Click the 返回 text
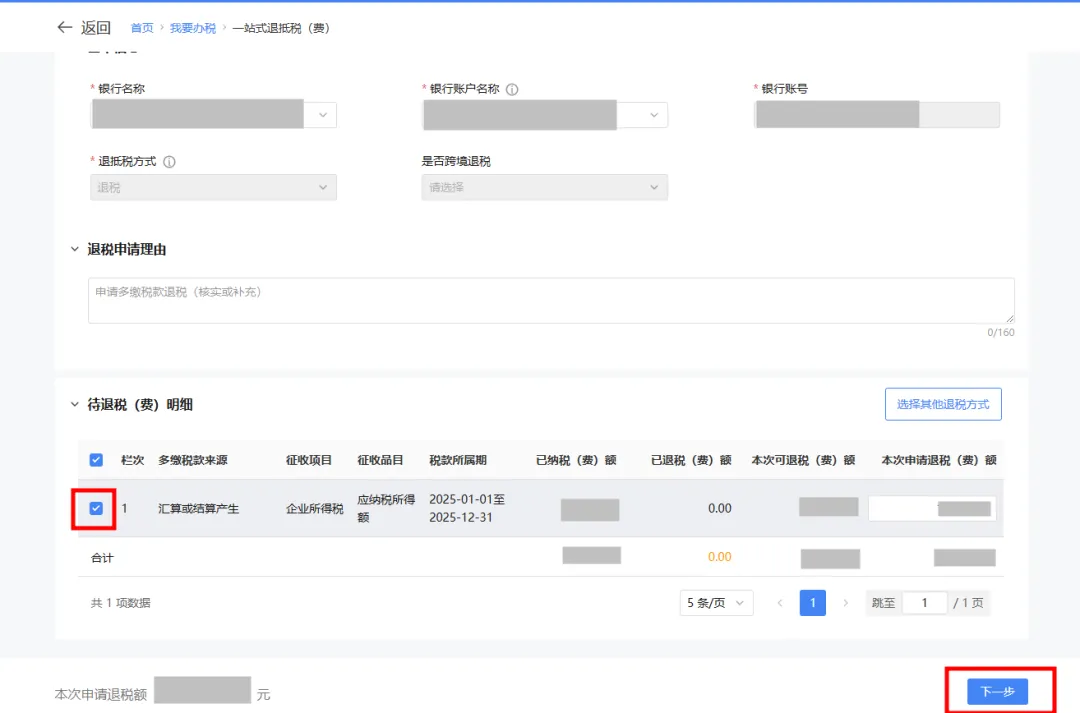This screenshot has height=713, width=1080. pos(96,28)
